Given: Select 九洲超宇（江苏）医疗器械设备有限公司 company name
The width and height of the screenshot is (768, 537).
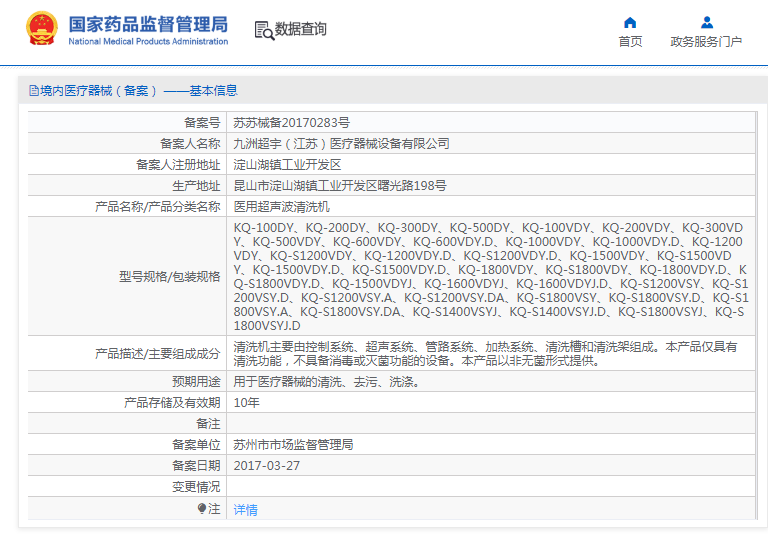Looking at the screenshot, I should [x=341, y=144].
